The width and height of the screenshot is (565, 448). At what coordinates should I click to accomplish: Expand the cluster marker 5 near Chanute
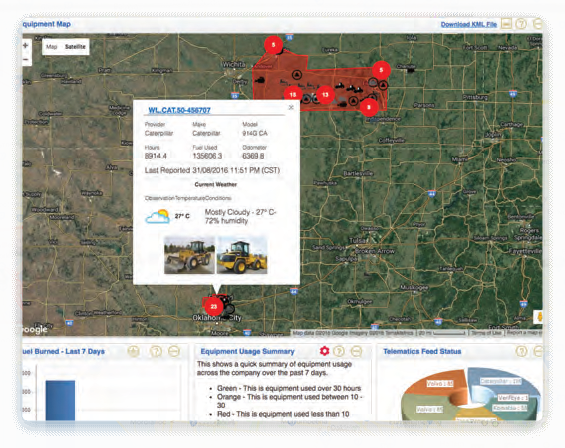point(381,70)
